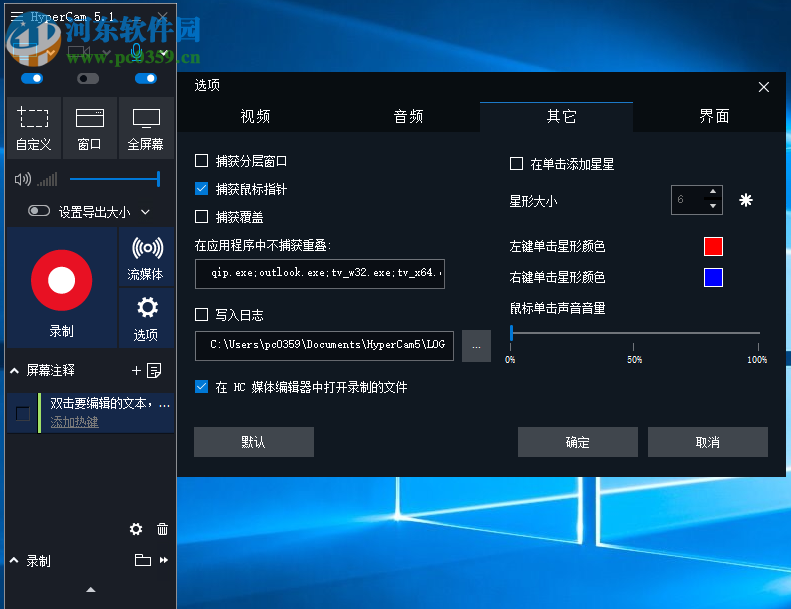
Task: Decrease 星形大小 with down stepper arrow
Action: point(713,206)
